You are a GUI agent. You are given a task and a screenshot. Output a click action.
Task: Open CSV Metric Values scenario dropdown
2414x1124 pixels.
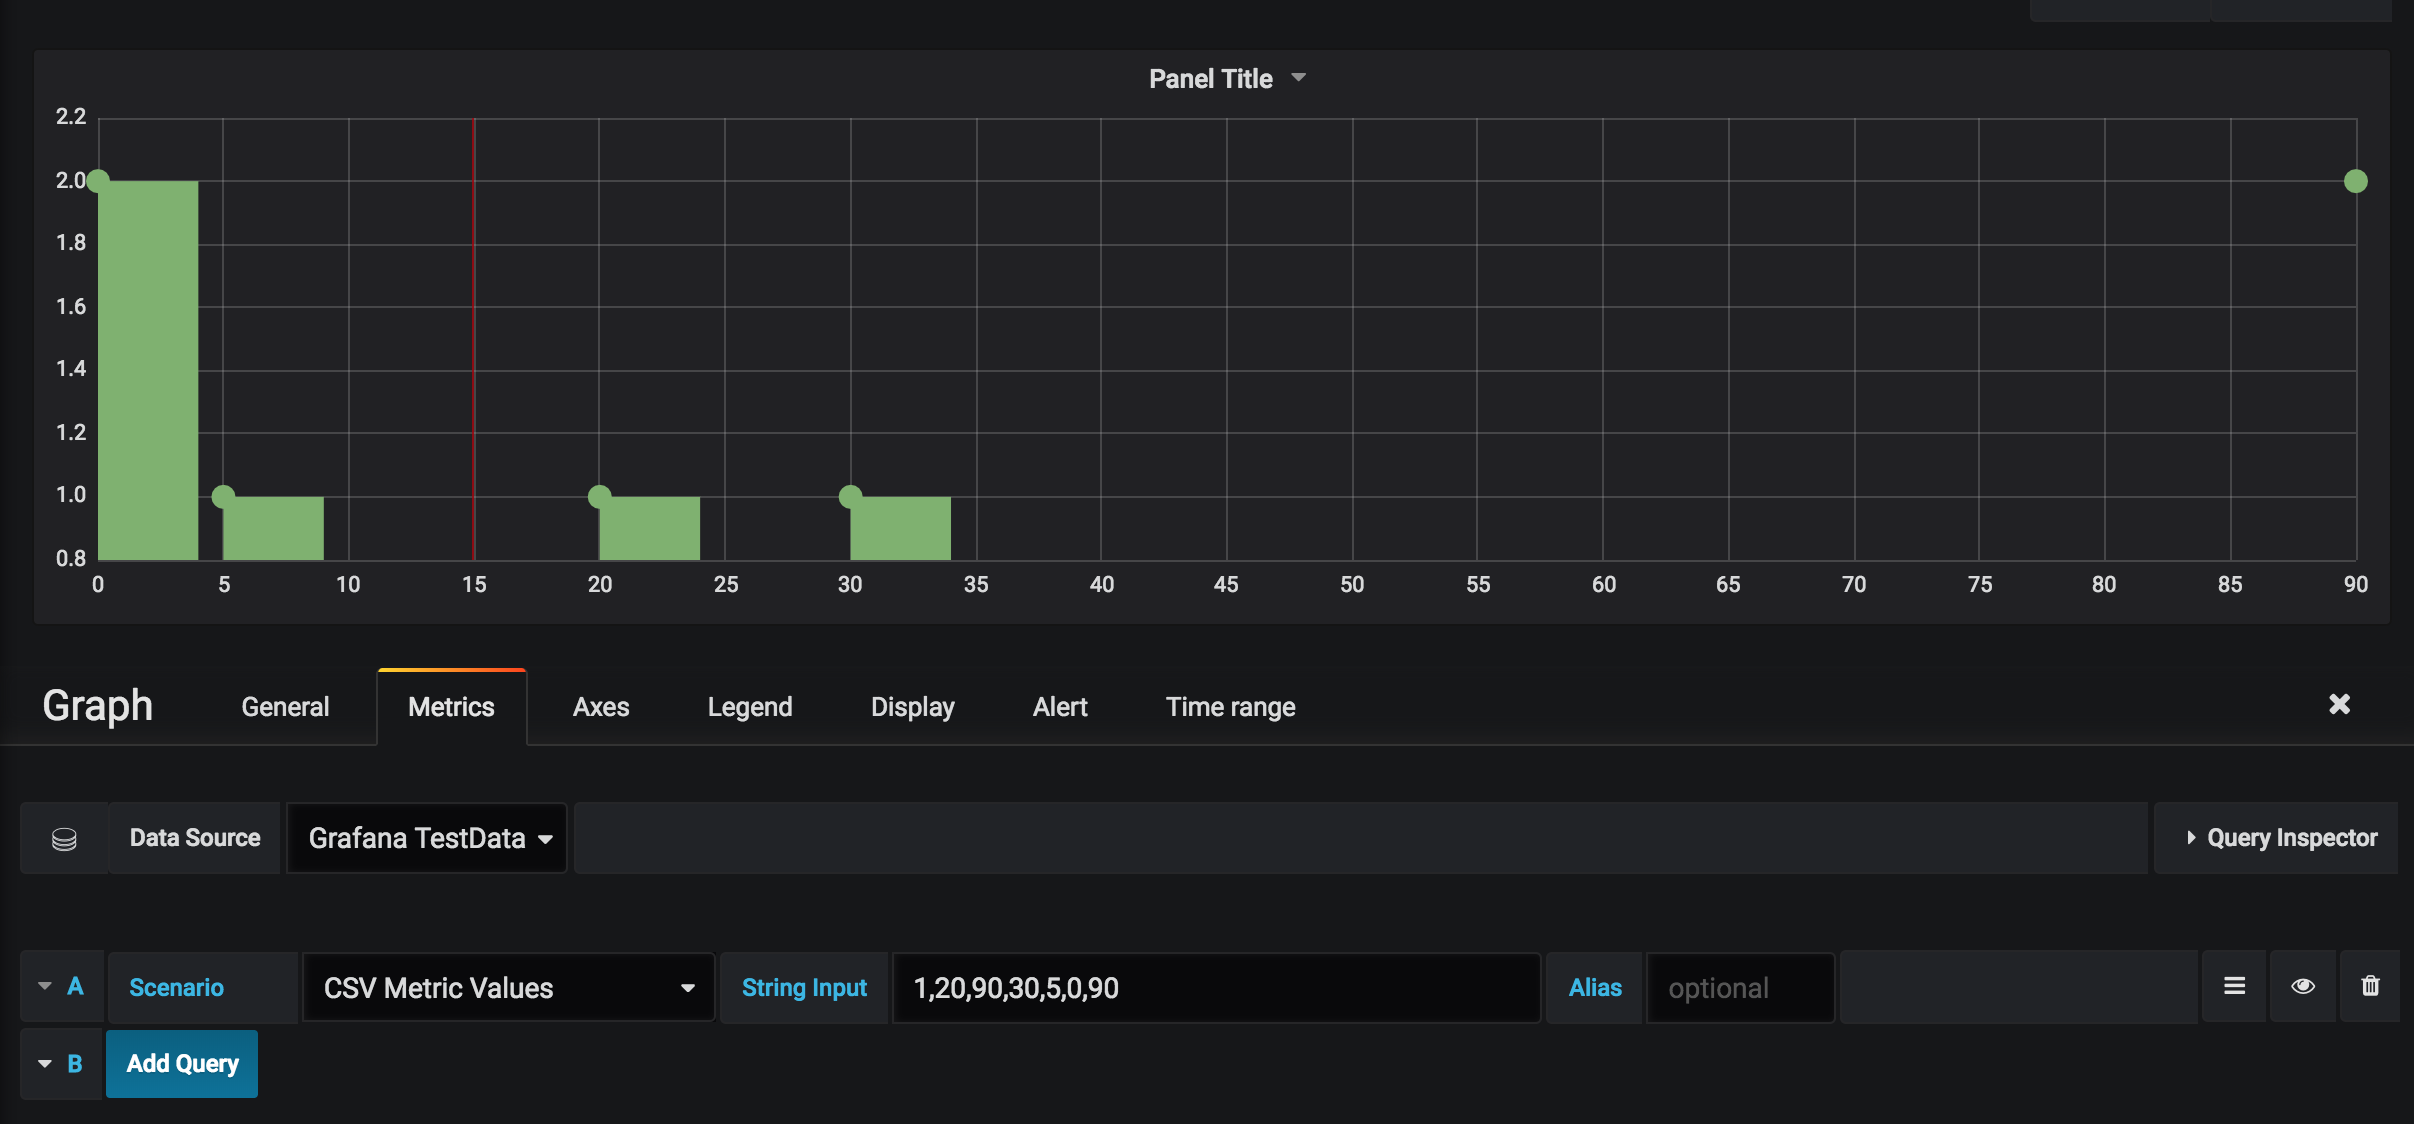(x=508, y=988)
